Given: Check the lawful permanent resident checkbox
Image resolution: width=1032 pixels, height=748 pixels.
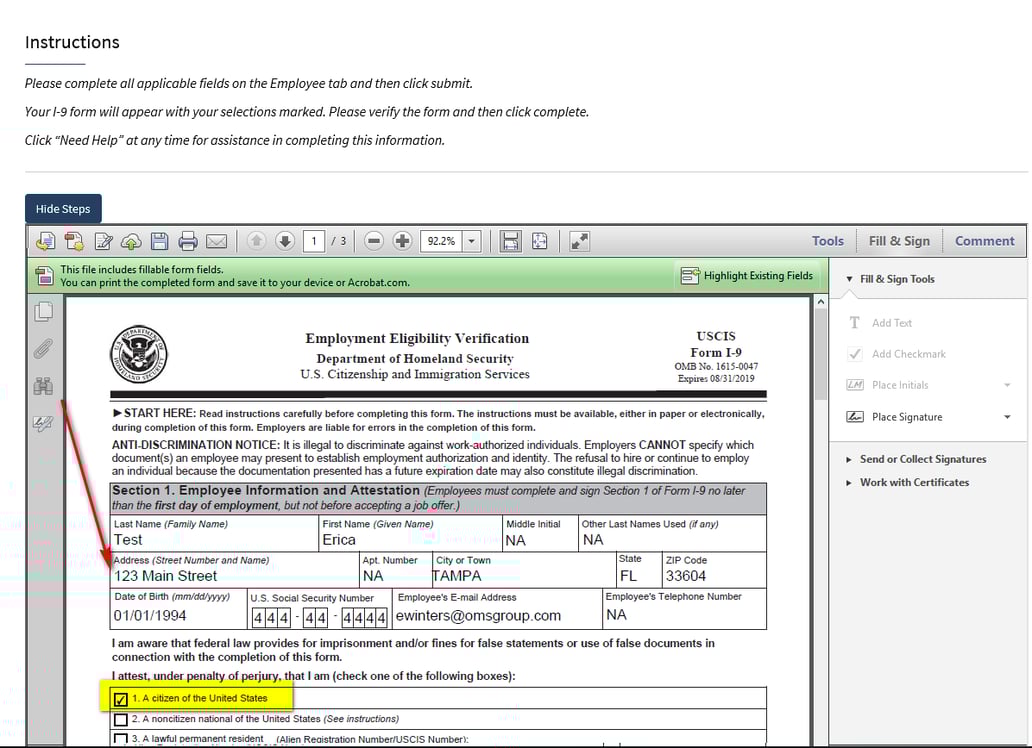Looking at the screenshot, I should (x=121, y=738).
